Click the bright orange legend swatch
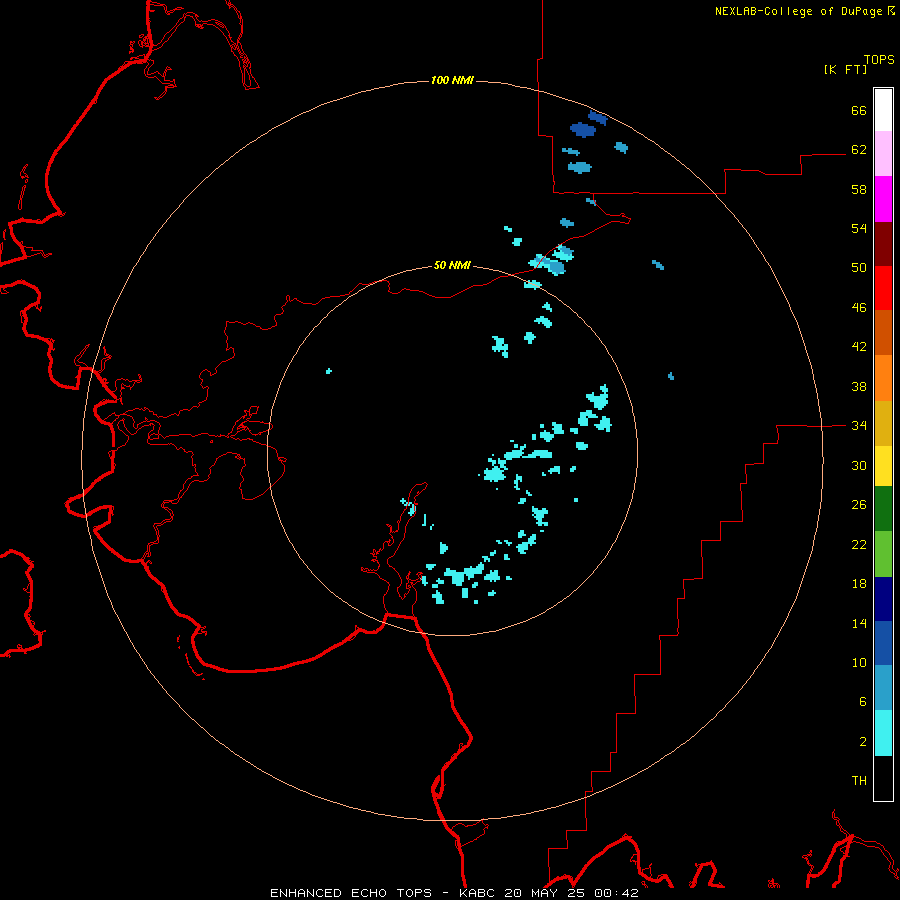This screenshot has width=900, height=900. (x=883, y=378)
